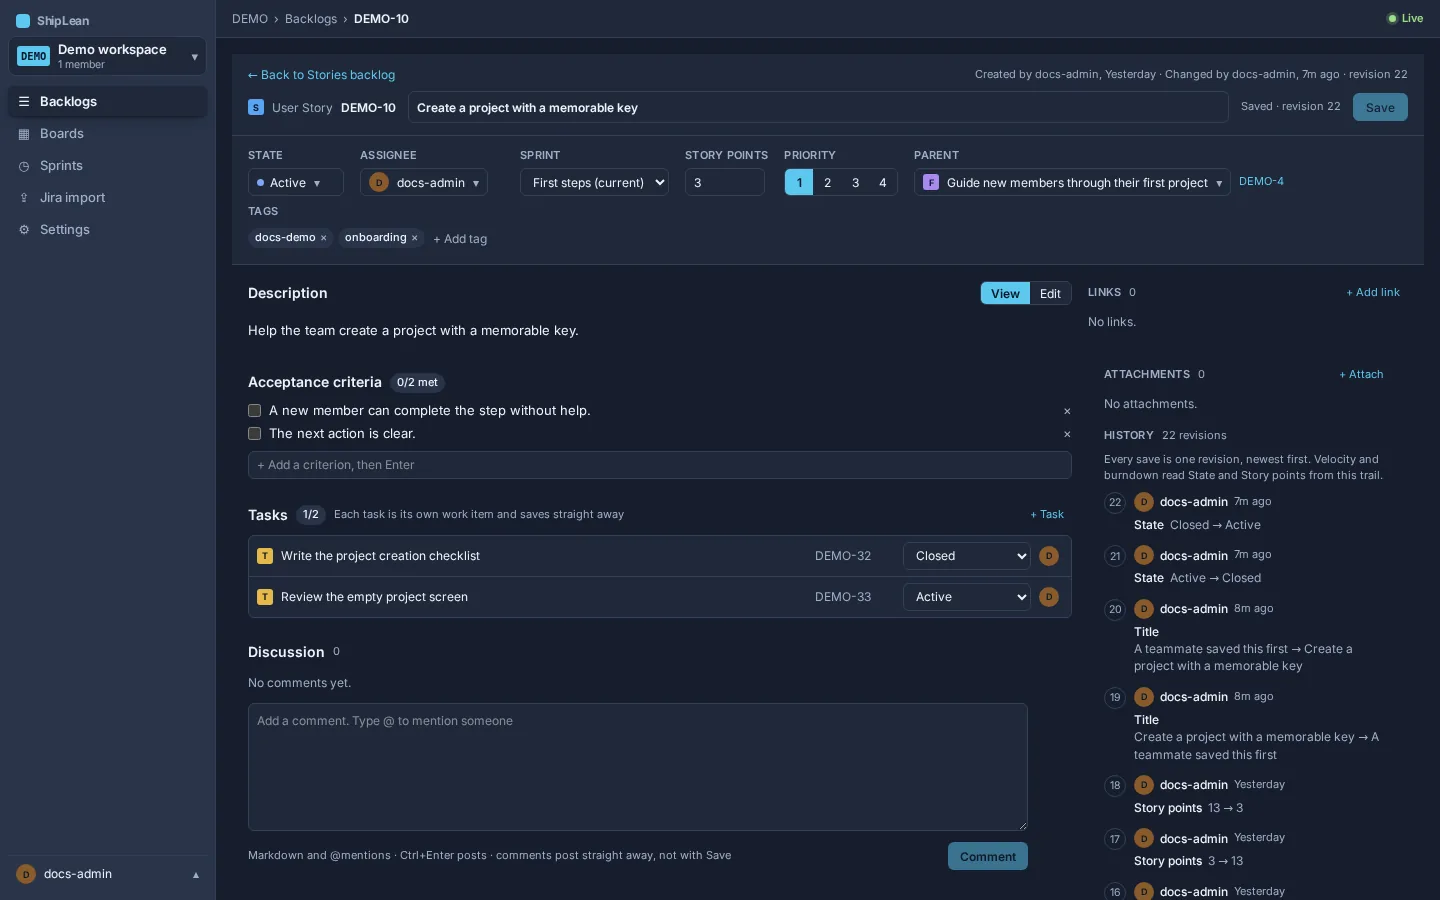Set priority to 4
The width and height of the screenshot is (1440, 900).
coord(883,183)
